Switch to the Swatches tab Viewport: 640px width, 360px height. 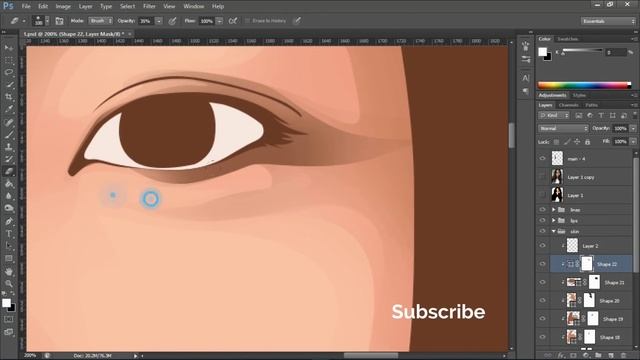567,39
